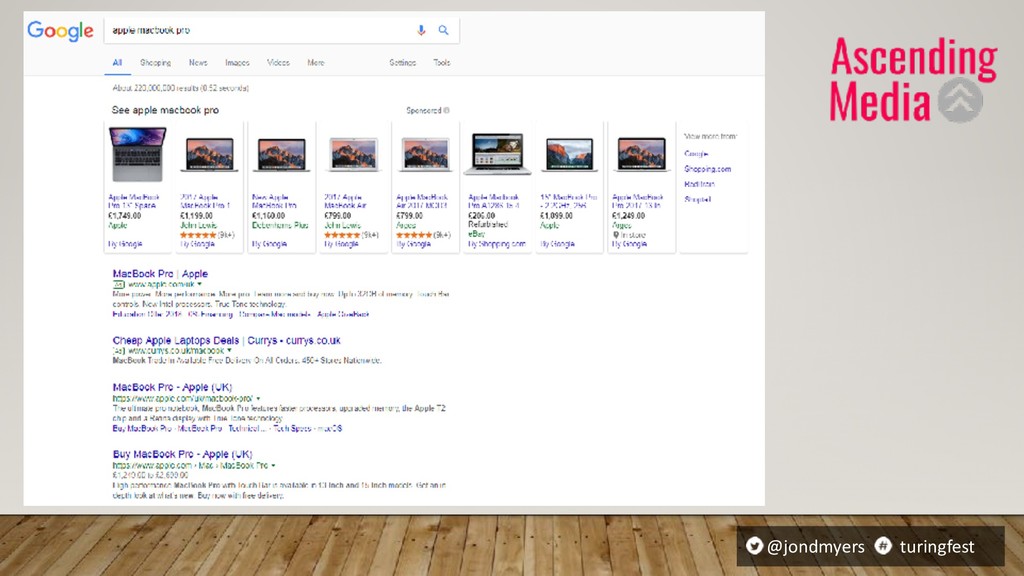1024x576 pixels.
Task: Click 'By Google' on the €1,749 card
Action: pyautogui.click(x=125, y=244)
